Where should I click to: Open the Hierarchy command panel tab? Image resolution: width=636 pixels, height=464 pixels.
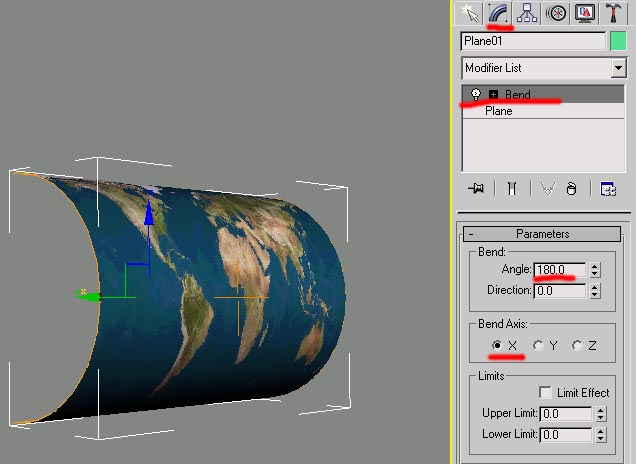[x=527, y=13]
